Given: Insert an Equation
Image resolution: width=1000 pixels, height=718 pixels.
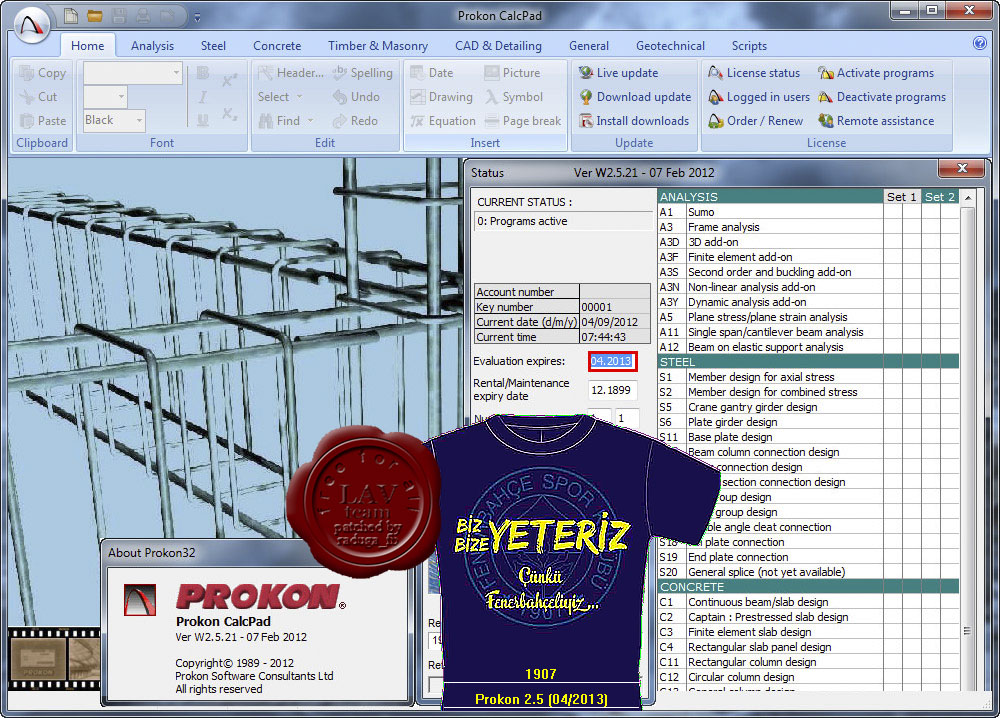Looking at the screenshot, I should click(x=443, y=121).
